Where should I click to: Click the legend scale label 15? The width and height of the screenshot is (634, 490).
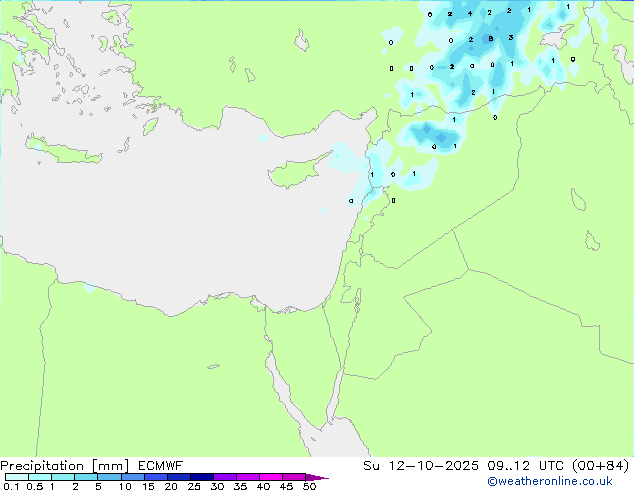pos(148,486)
